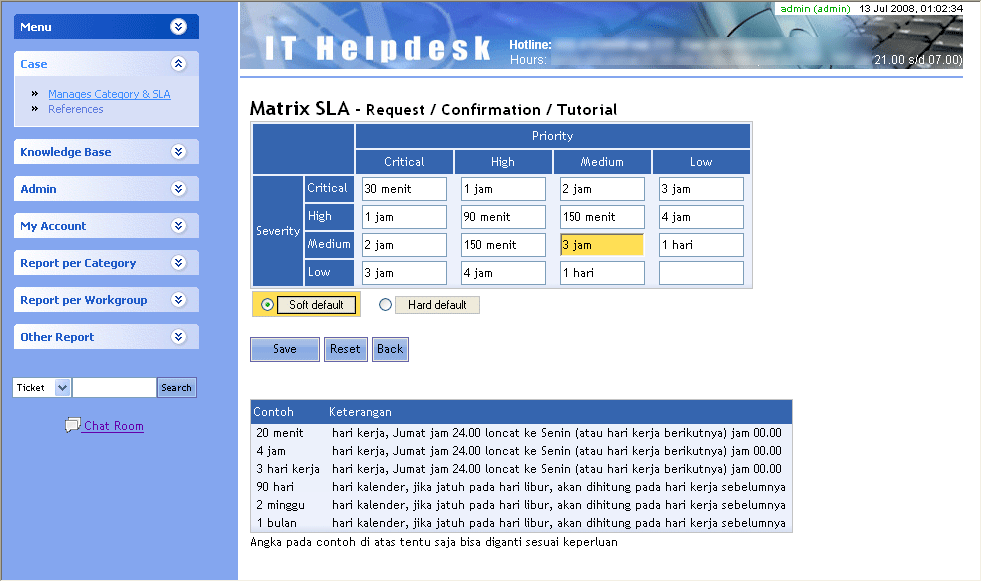
Task: Select the Soft default radio button
Action: [267, 305]
